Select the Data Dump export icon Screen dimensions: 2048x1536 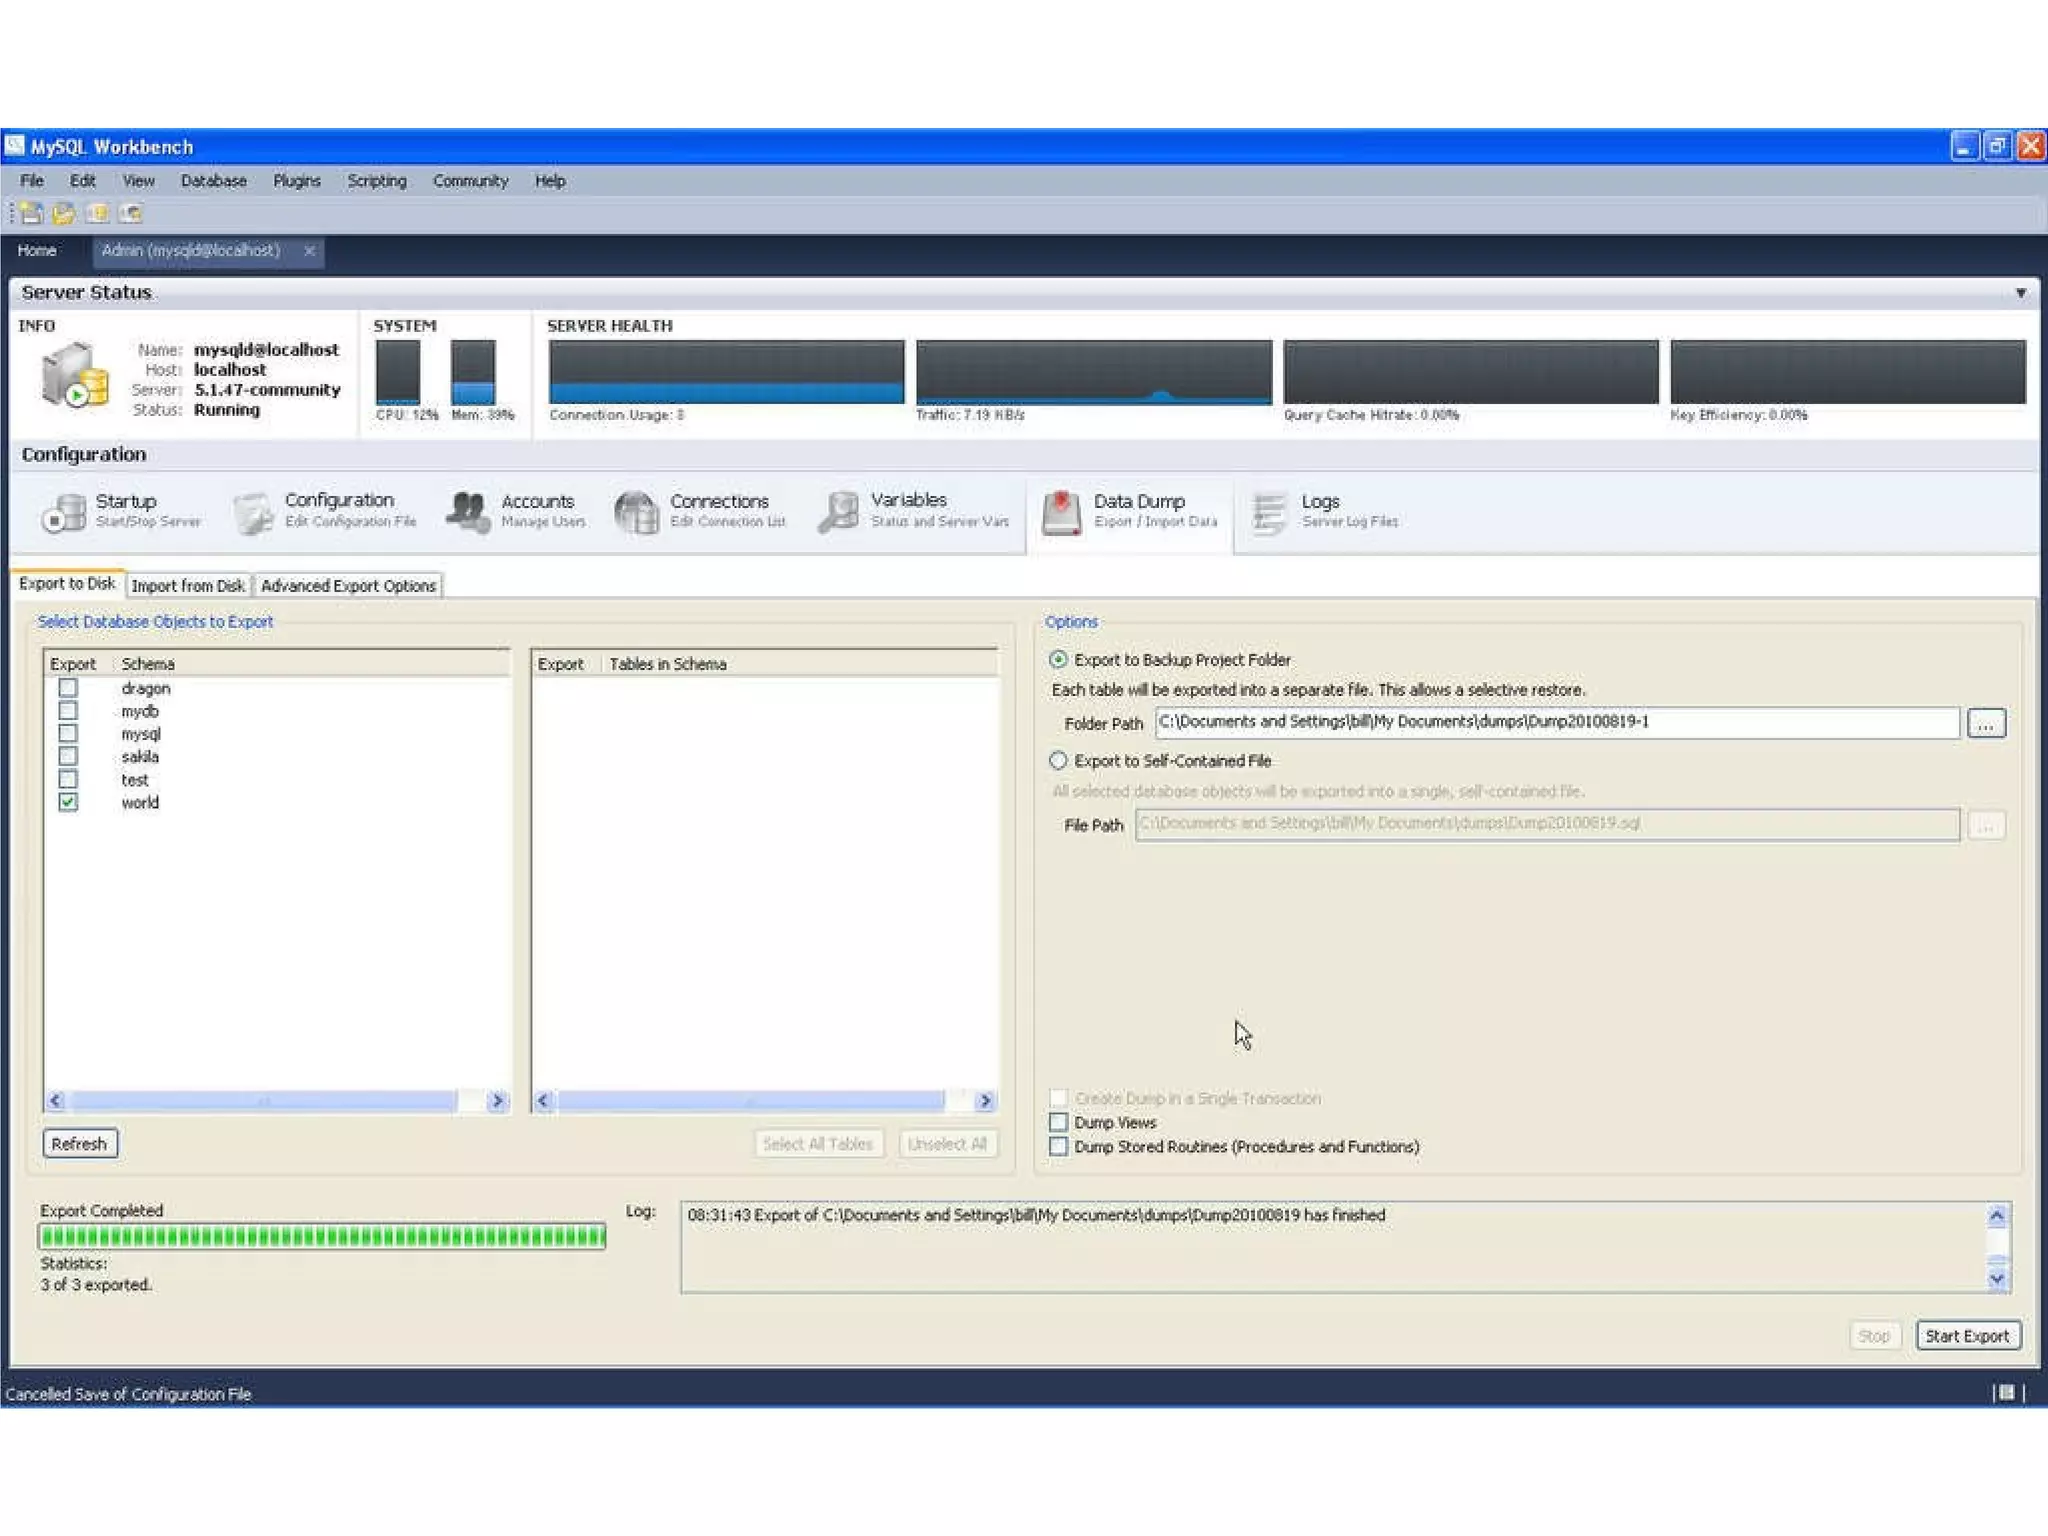pyautogui.click(x=1061, y=511)
